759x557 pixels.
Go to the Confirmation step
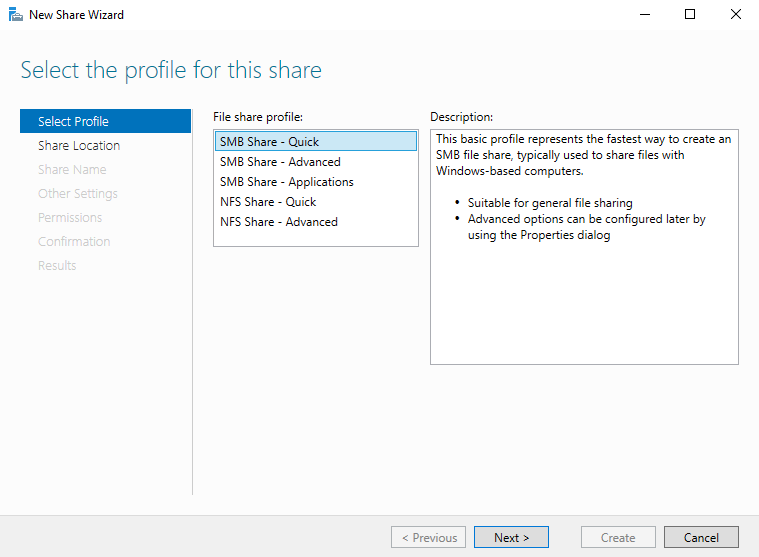click(74, 241)
